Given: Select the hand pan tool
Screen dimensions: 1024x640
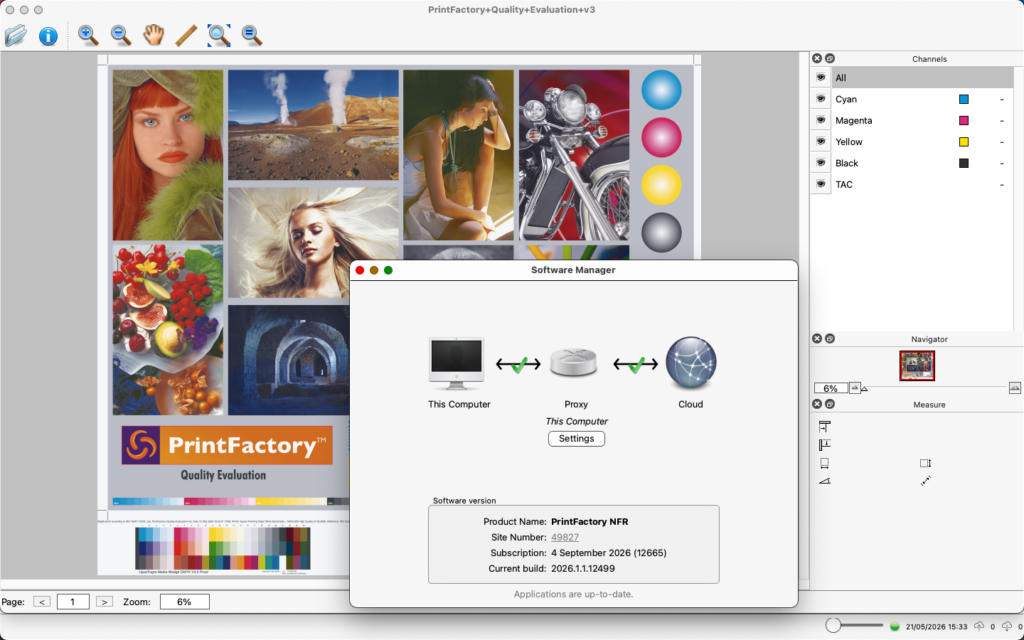Looking at the screenshot, I should point(153,35).
